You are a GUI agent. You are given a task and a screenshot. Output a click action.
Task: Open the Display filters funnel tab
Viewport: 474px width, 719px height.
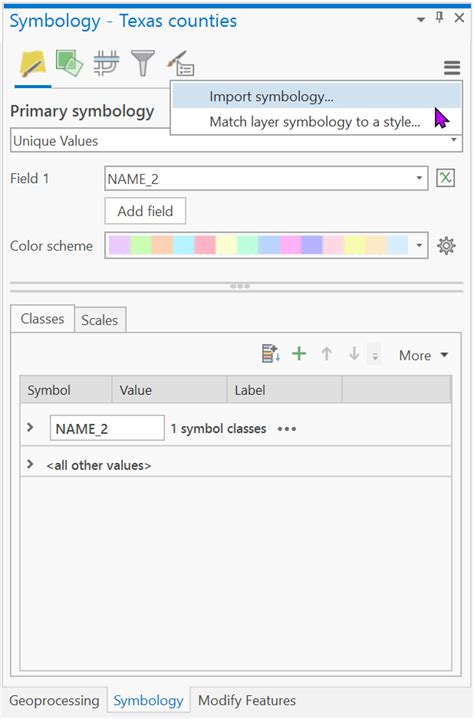point(143,63)
